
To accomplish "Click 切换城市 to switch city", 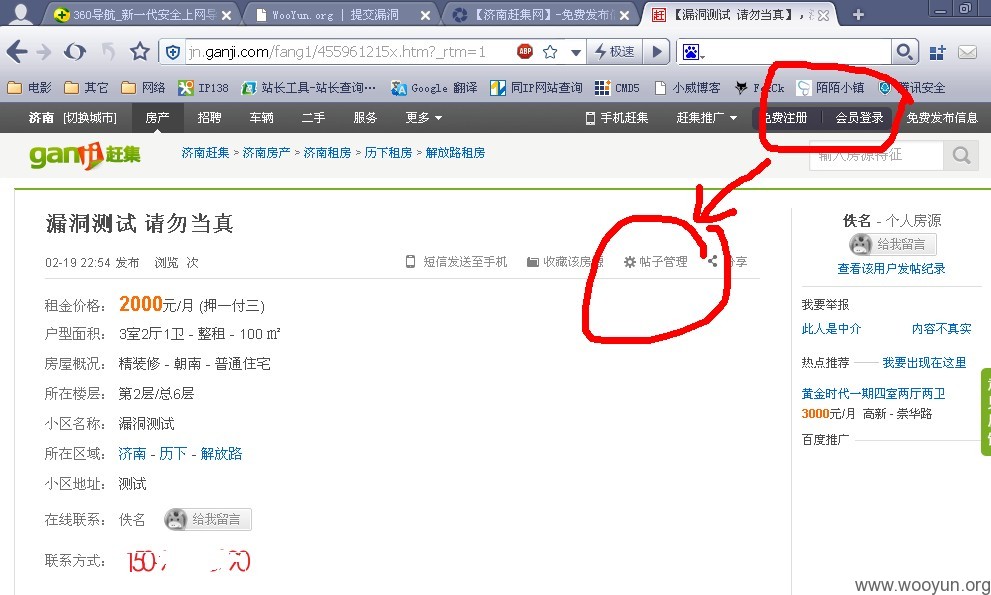I will [x=90, y=118].
